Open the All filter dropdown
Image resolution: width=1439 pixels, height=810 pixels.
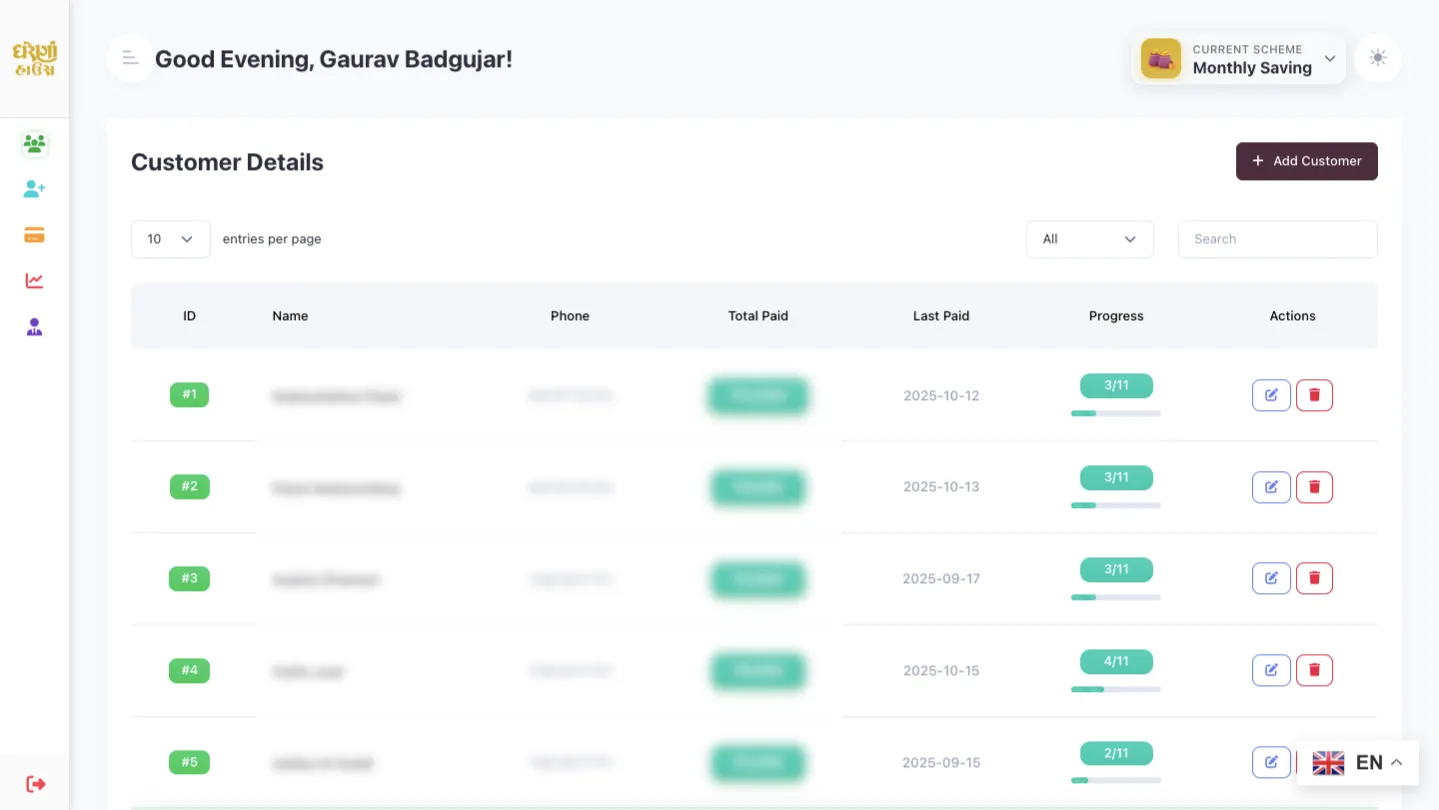tap(1089, 239)
